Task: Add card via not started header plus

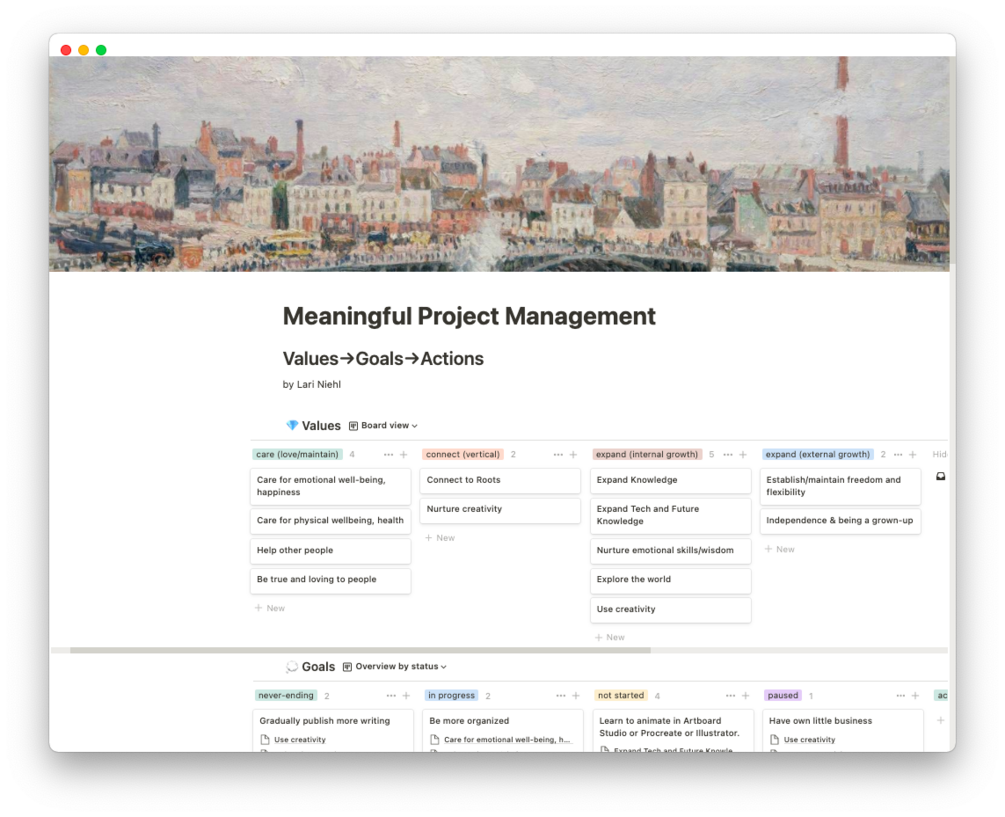Action: coord(746,695)
